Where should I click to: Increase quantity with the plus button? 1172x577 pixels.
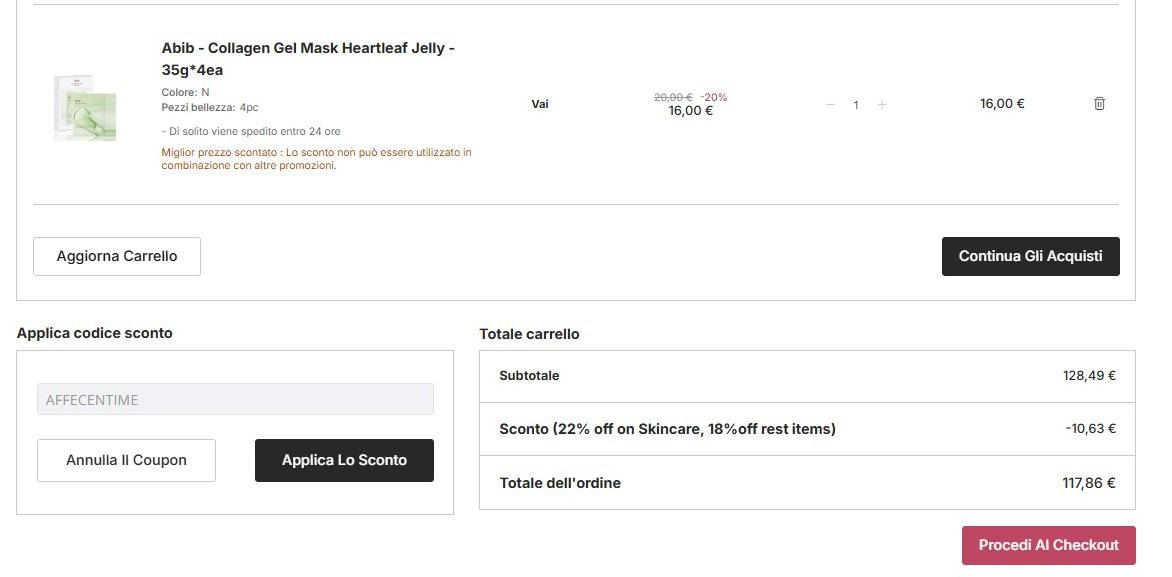[881, 105]
